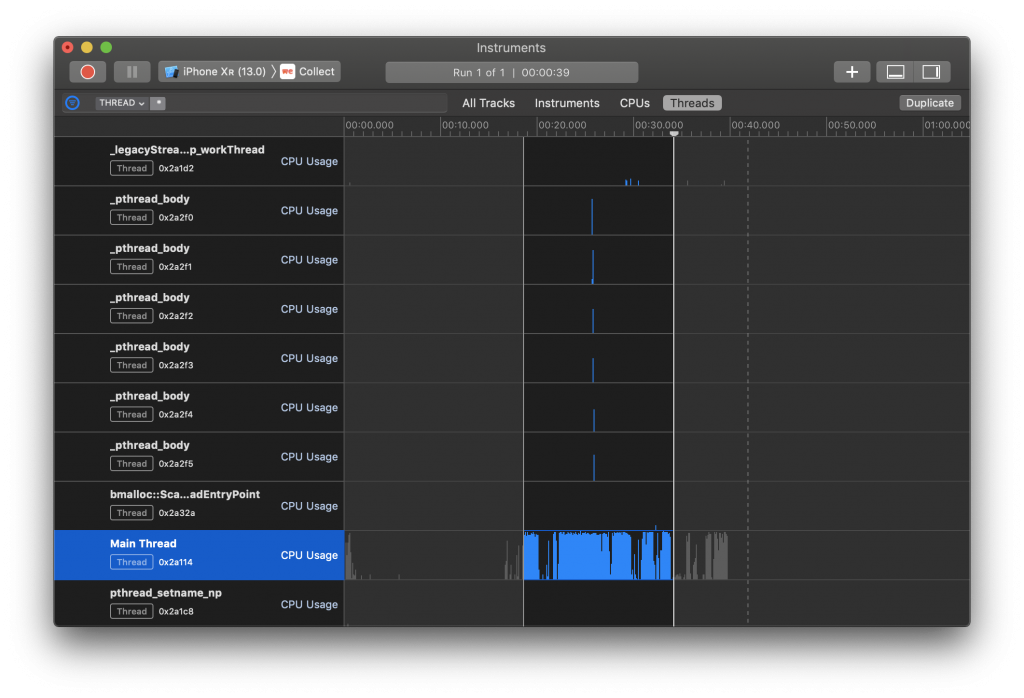
Task: Toggle the right inspector pane button
Action: click(x=931, y=72)
